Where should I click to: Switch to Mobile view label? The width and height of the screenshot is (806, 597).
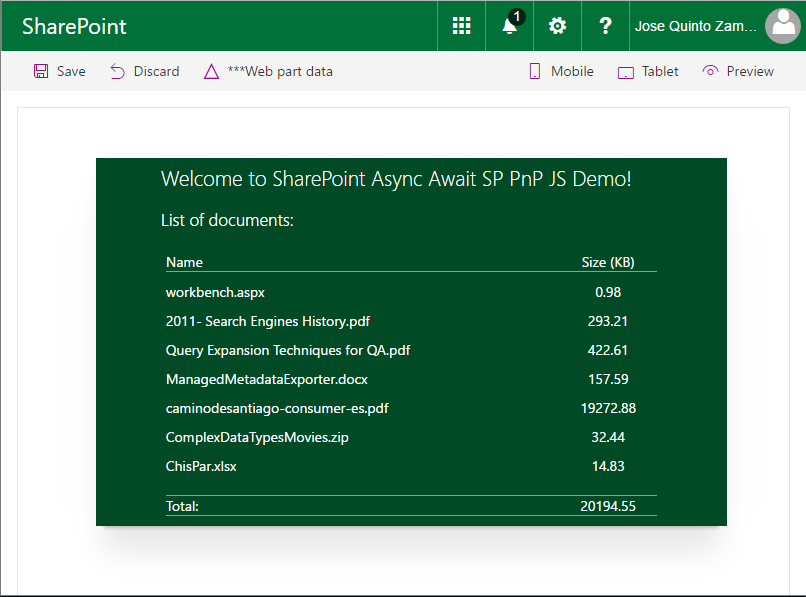572,71
